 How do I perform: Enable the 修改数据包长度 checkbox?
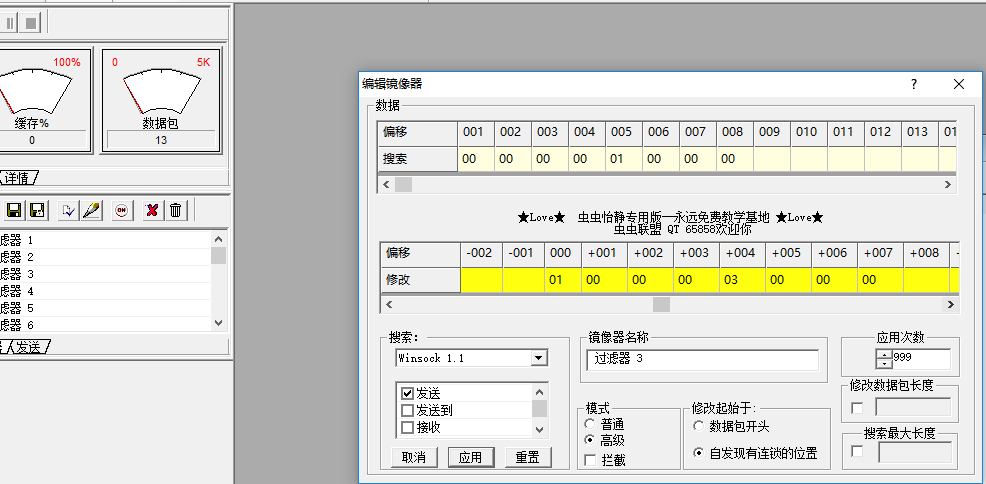click(856, 409)
